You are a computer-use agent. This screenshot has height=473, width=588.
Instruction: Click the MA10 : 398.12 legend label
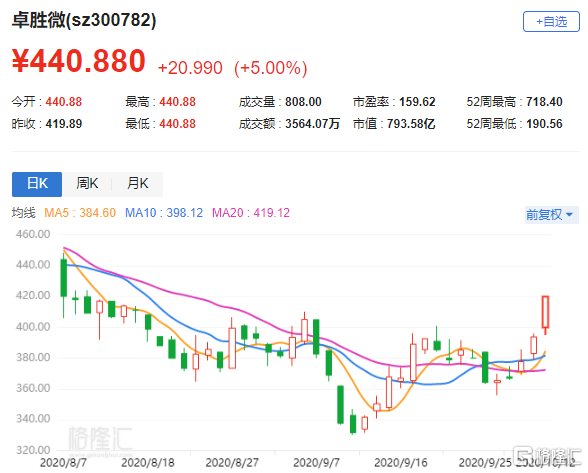pyautogui.click(x=164, y=213)
